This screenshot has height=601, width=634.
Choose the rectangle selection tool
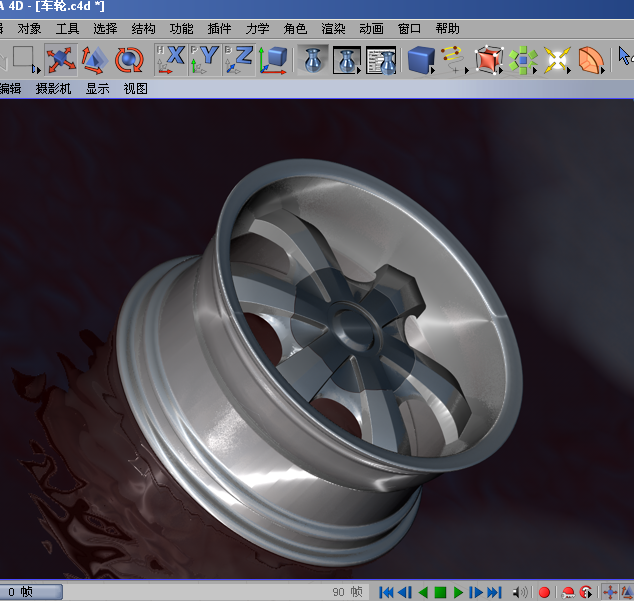[x=23, y=58]
